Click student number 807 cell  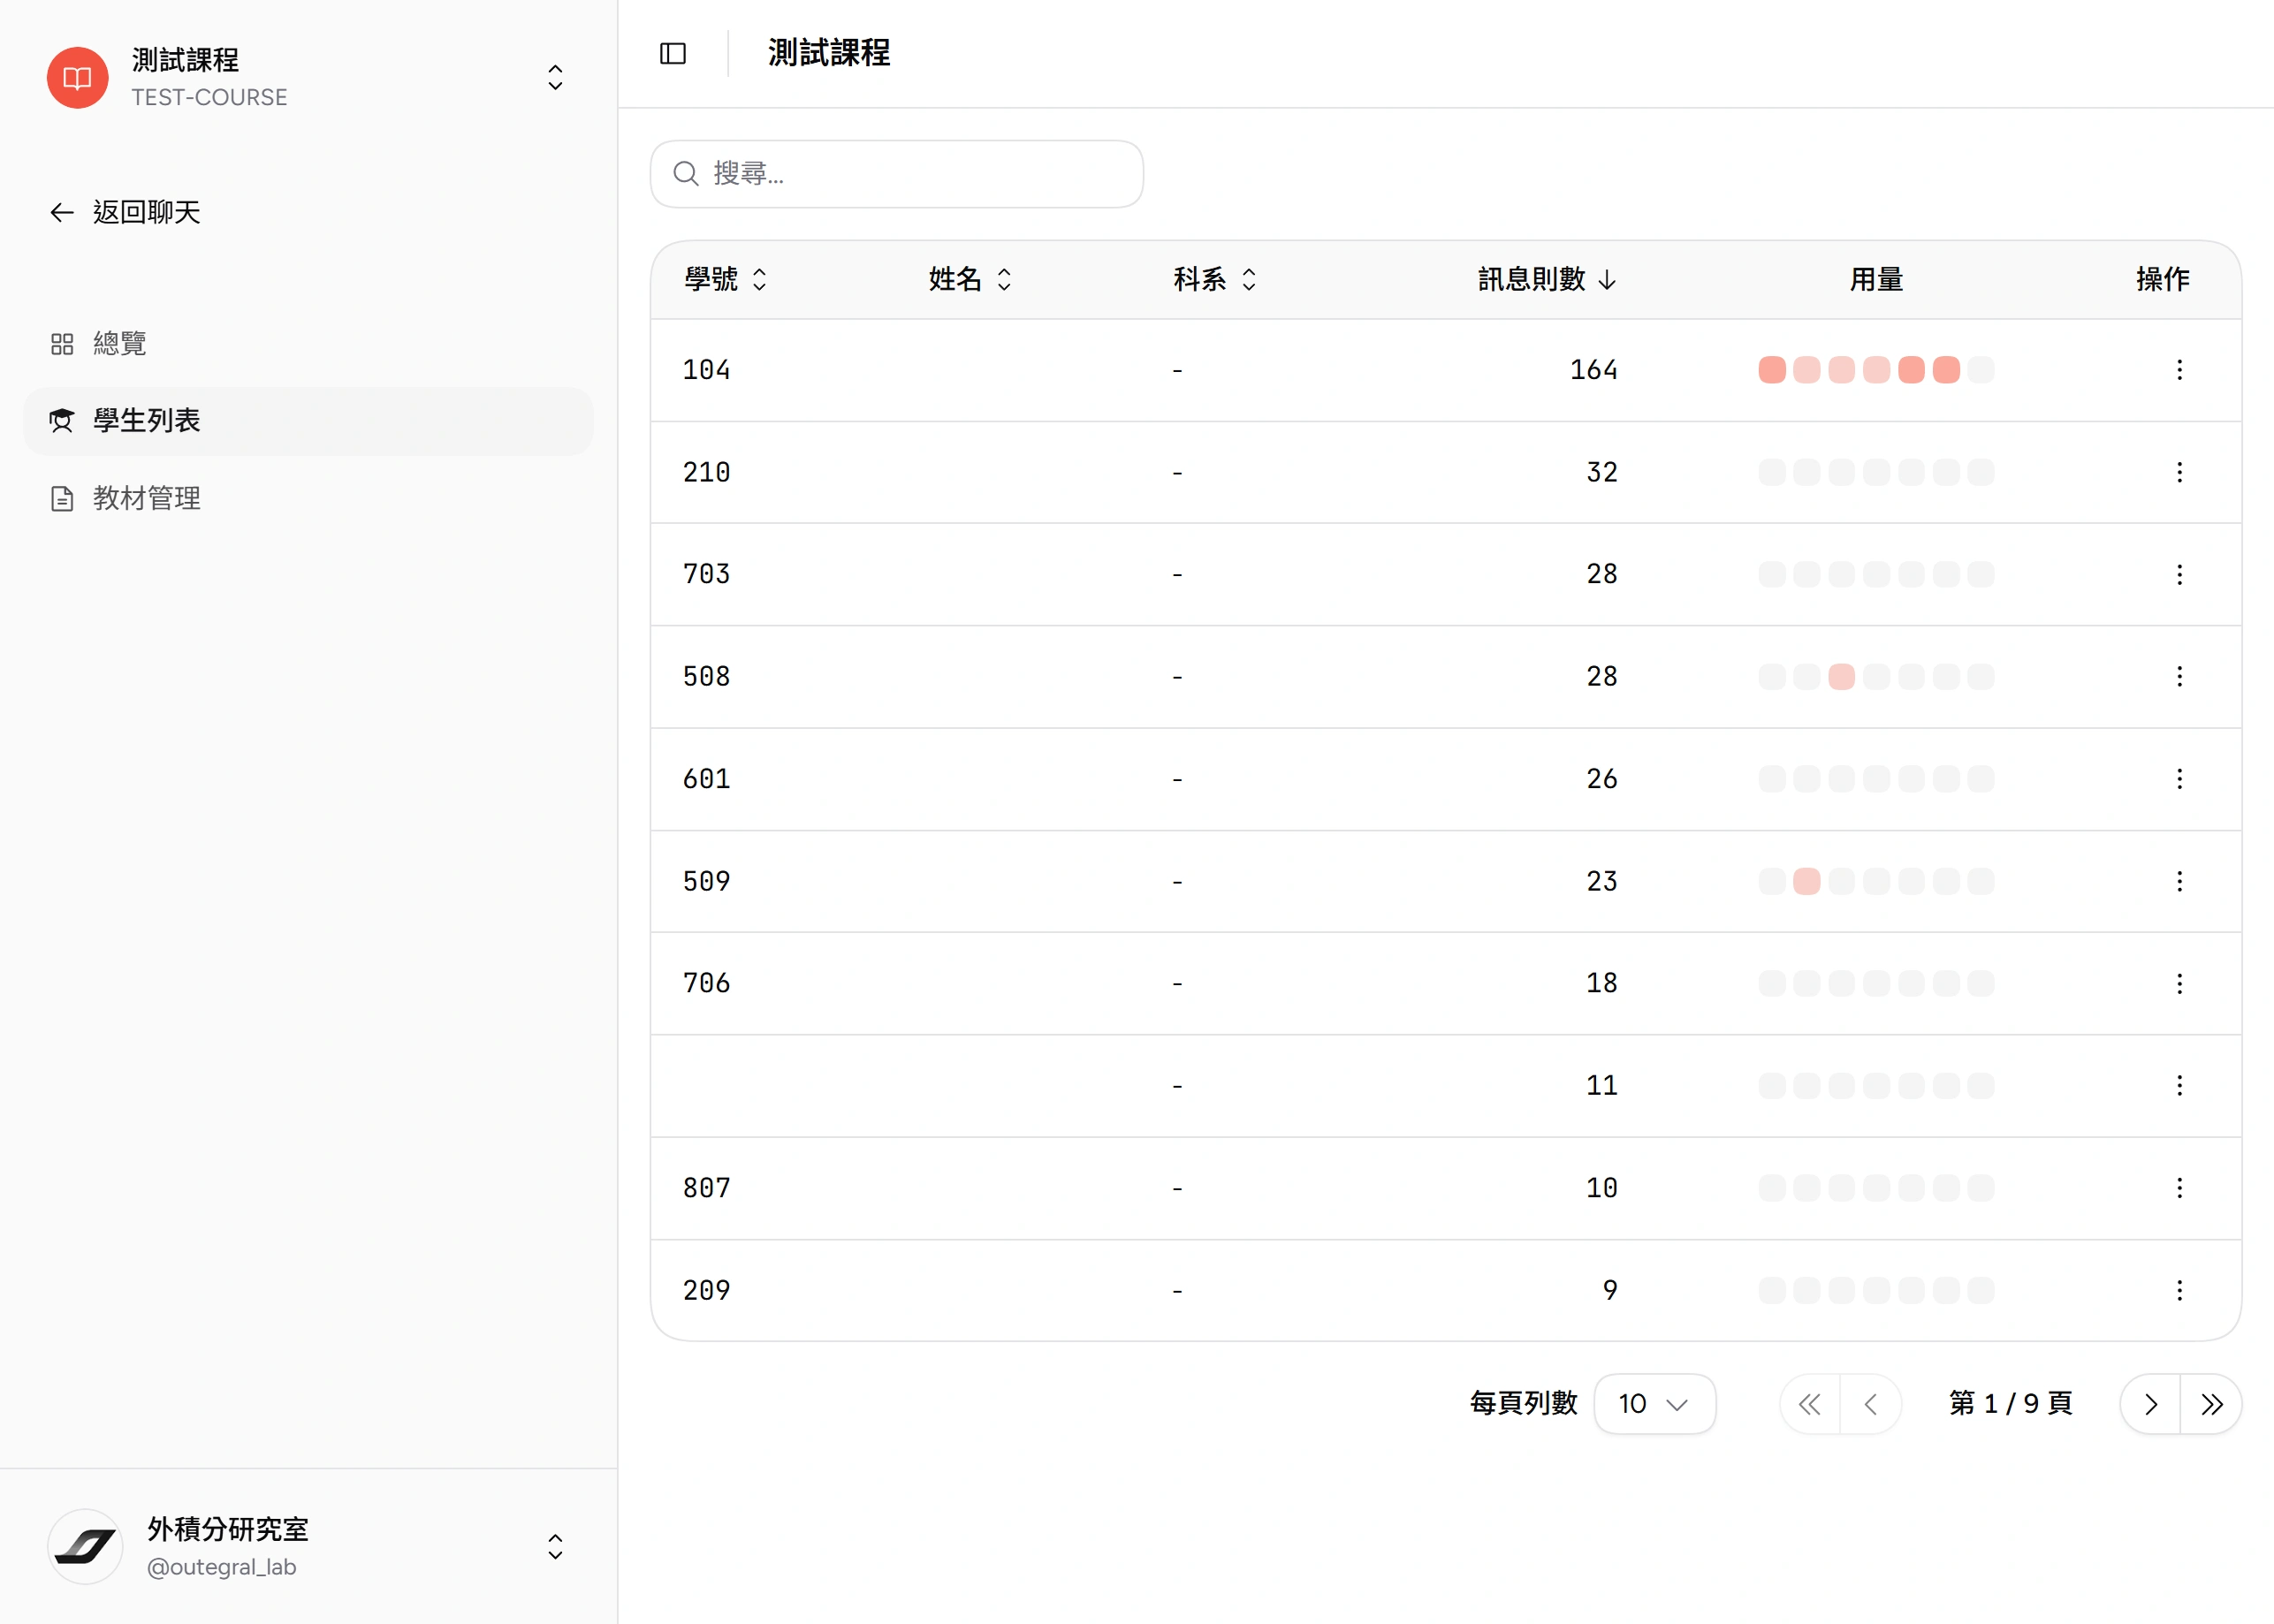[x=706, y=1188]
